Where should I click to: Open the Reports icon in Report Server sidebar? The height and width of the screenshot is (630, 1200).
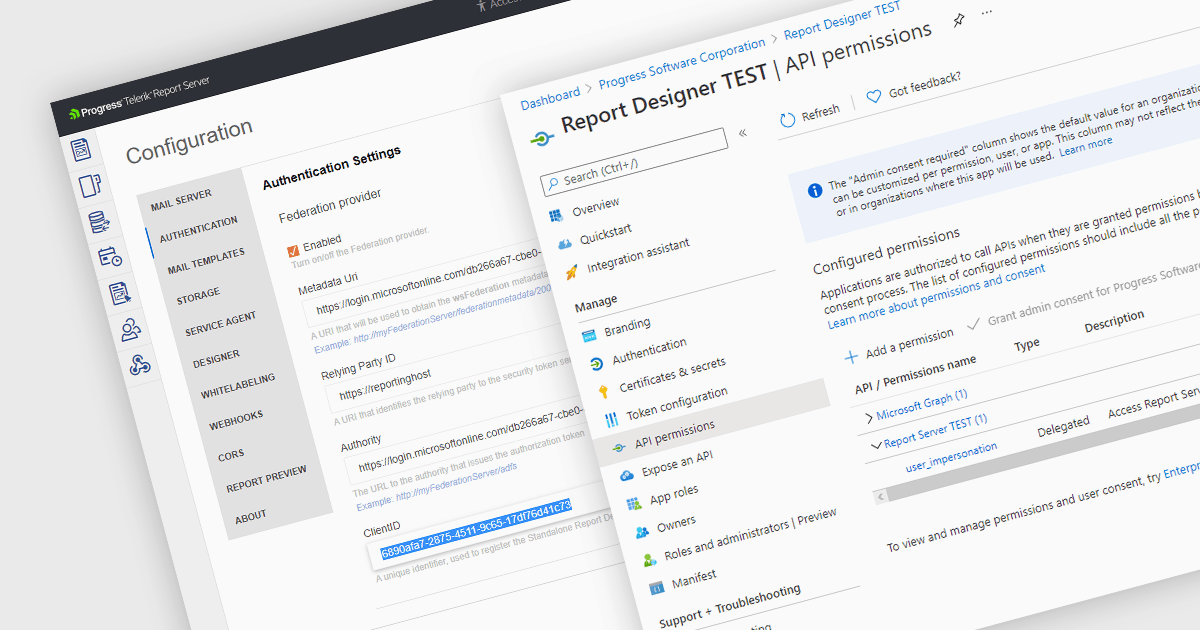[82, 150]
